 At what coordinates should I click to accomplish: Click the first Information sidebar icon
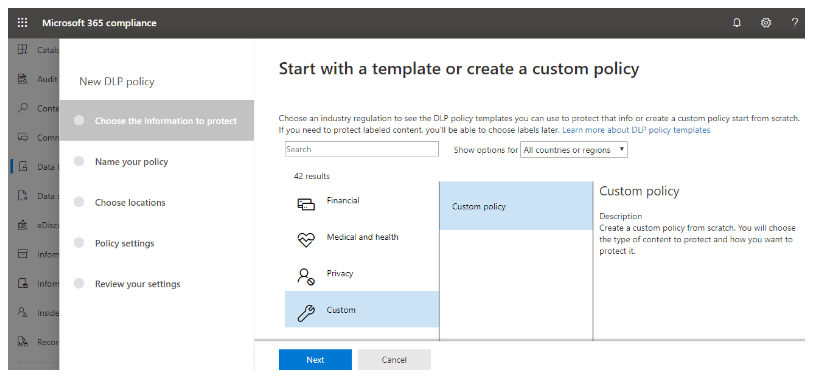pos(22,254)
